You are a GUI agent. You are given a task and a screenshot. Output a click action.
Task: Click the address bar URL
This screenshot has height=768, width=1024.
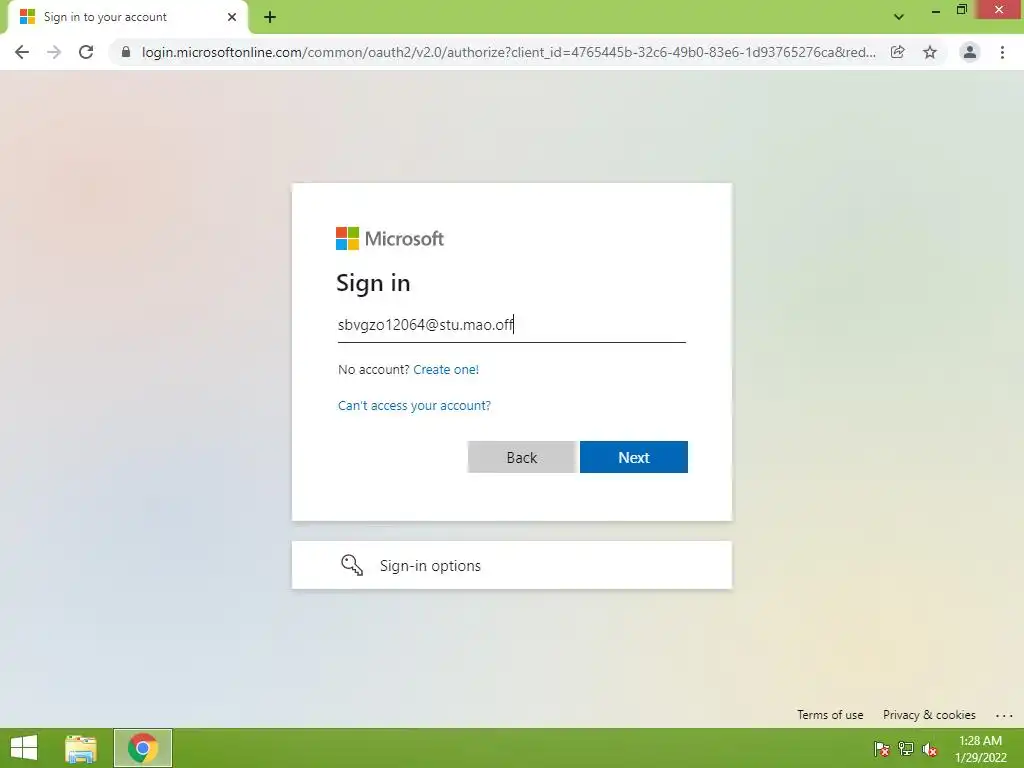click(x=509, y=52)
